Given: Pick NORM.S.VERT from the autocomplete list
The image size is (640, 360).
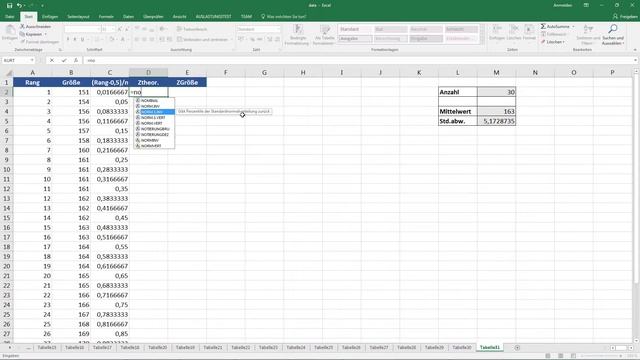Looking at the screenshot, I should coord(154,118).
